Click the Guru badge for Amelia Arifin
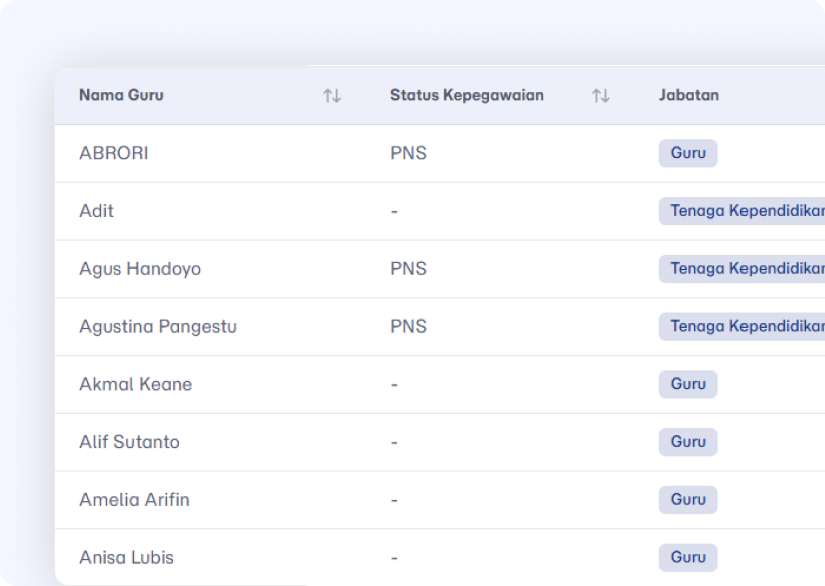This screenshot has height=586, width=825. (688, 500)
